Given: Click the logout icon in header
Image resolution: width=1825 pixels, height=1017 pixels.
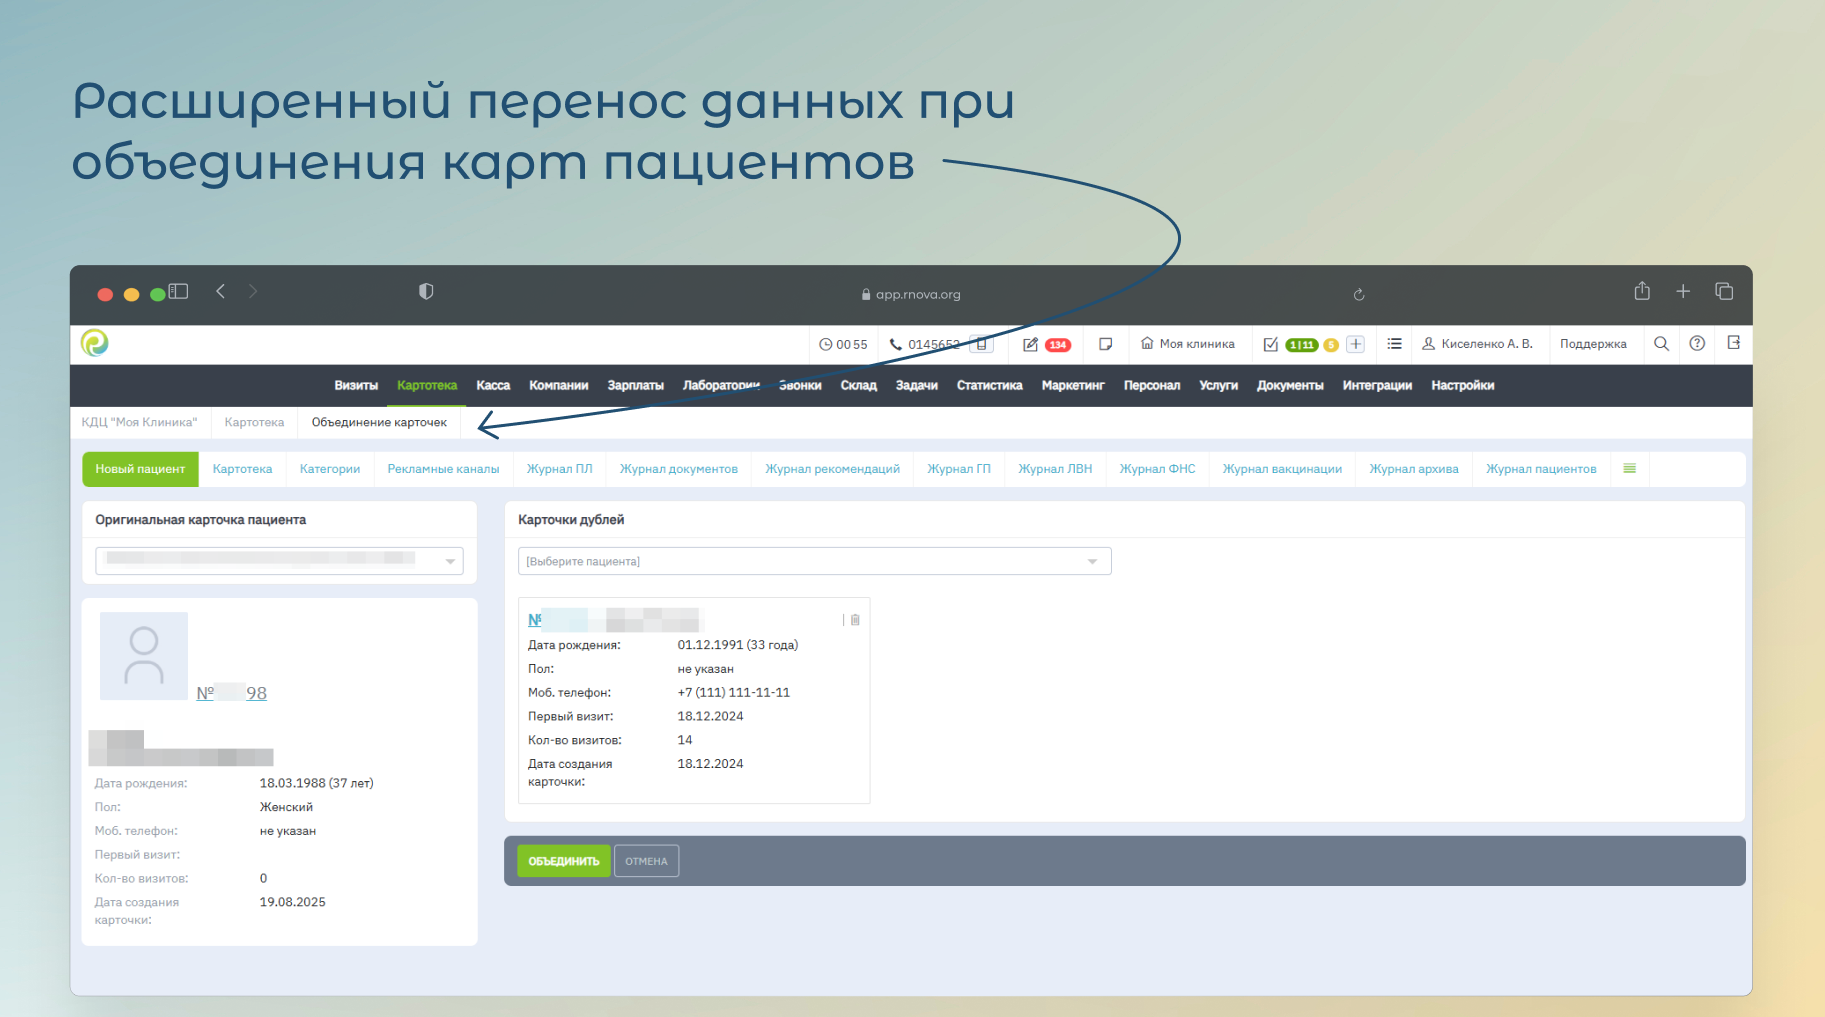Looking at the screenshot, I should tap(1734, 343).
